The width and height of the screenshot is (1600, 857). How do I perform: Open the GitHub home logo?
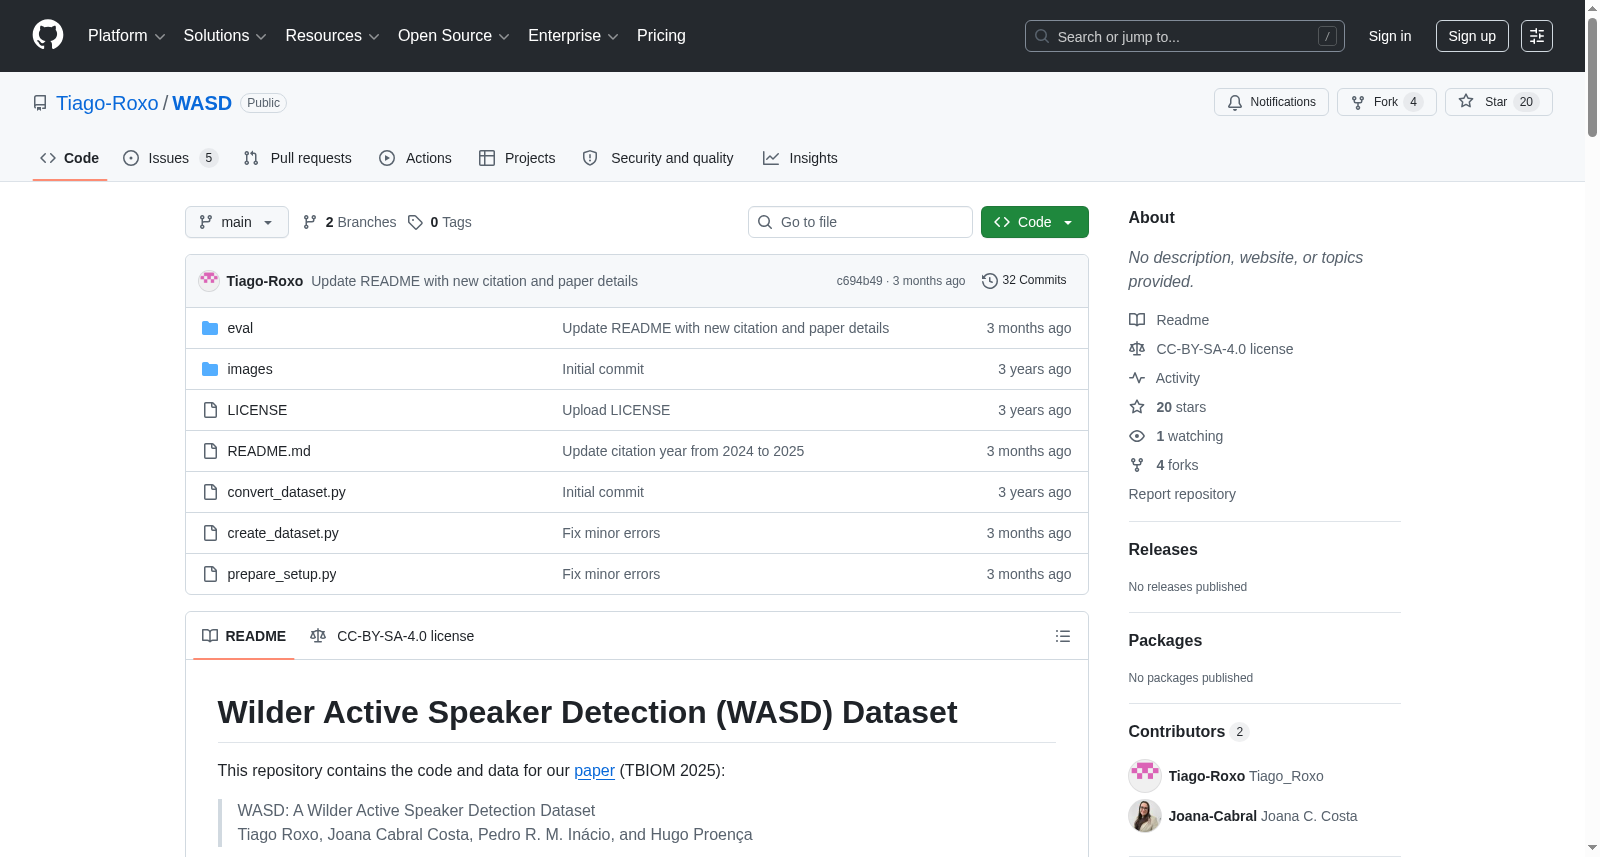point(48,35)
